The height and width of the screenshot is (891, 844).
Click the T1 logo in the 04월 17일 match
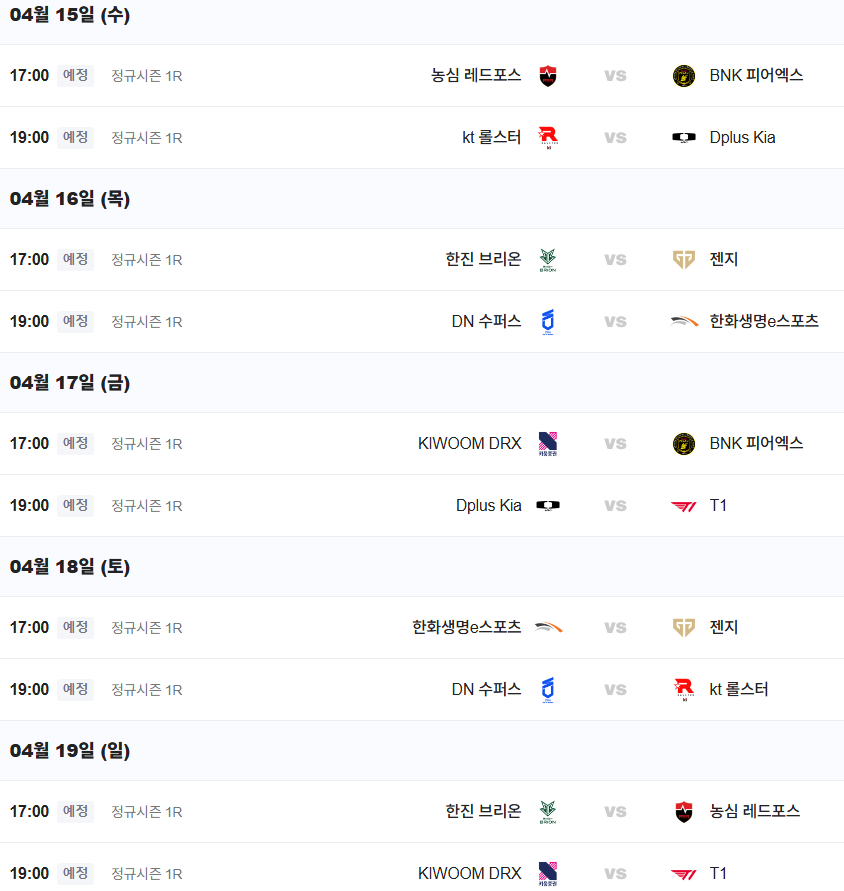point(684,506)
